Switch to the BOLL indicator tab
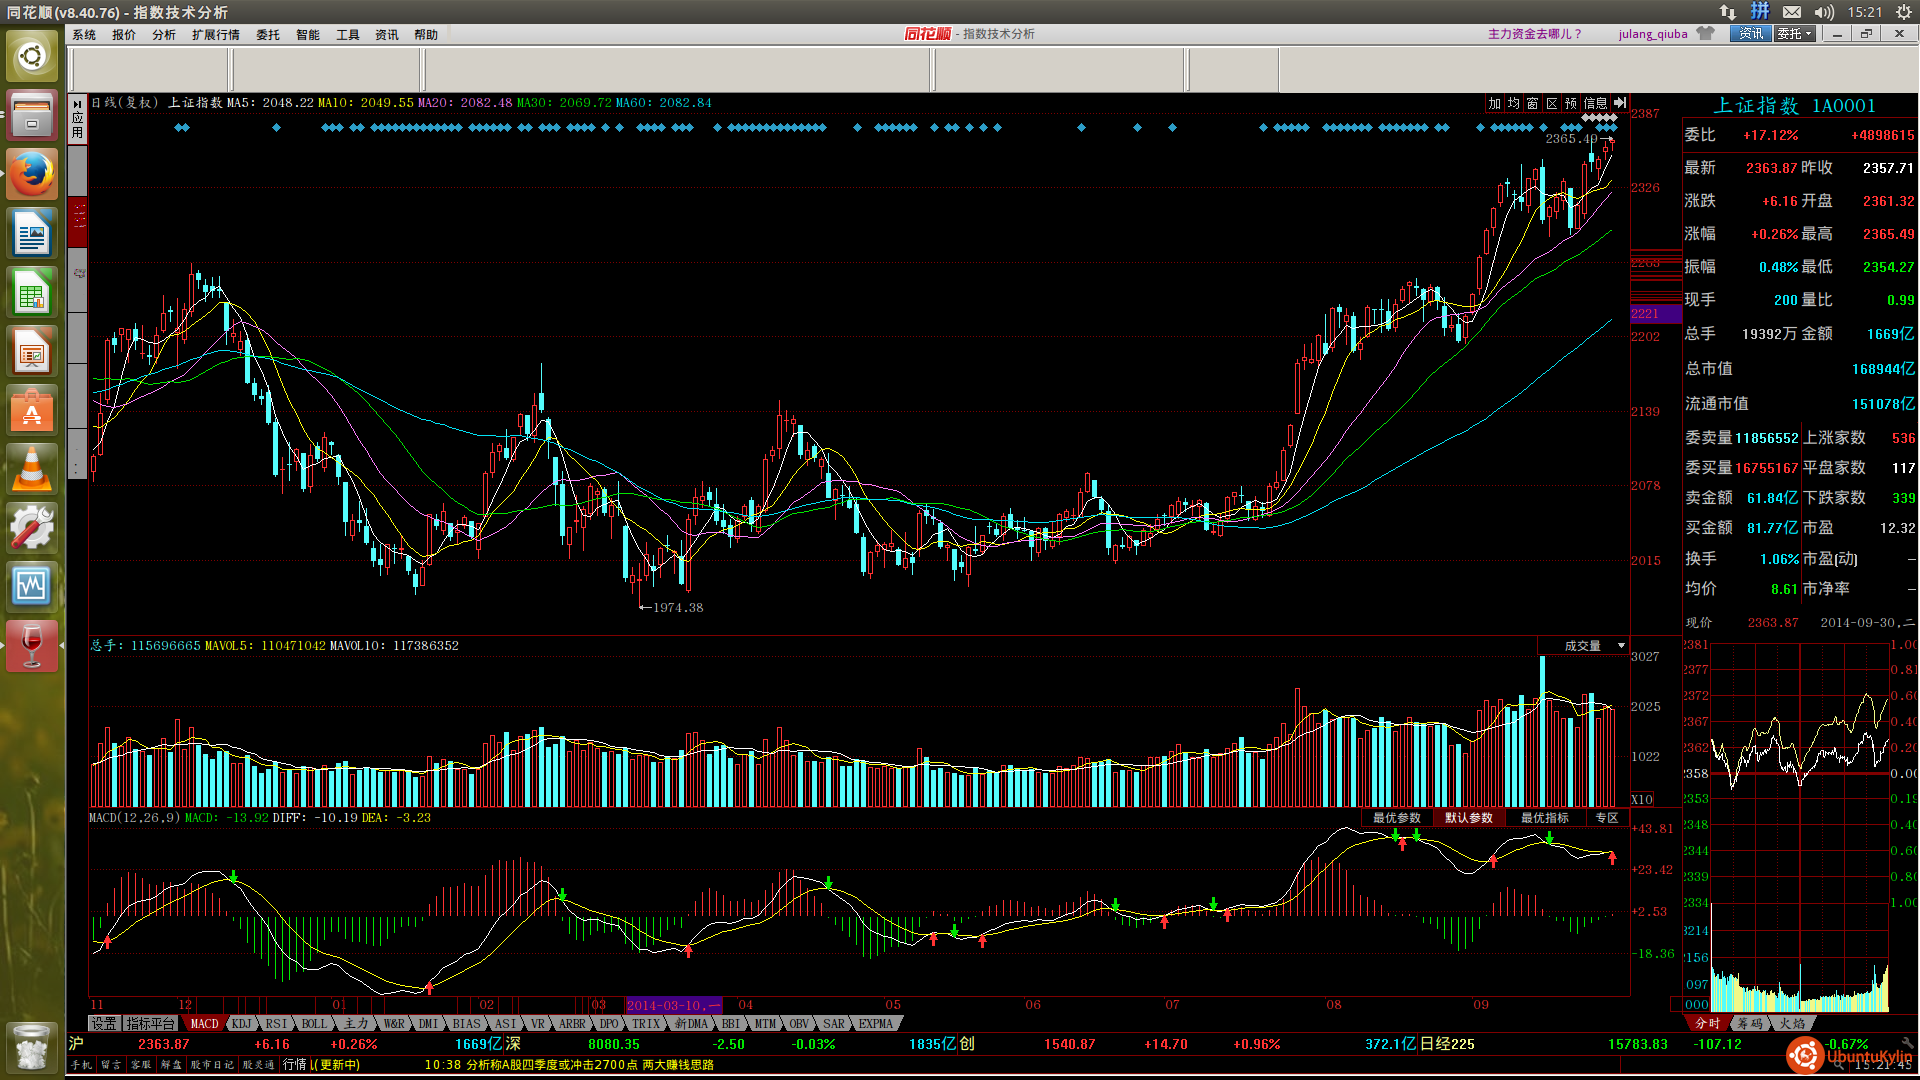This screenshot has height=1080, width=1920. (314, 1024)
